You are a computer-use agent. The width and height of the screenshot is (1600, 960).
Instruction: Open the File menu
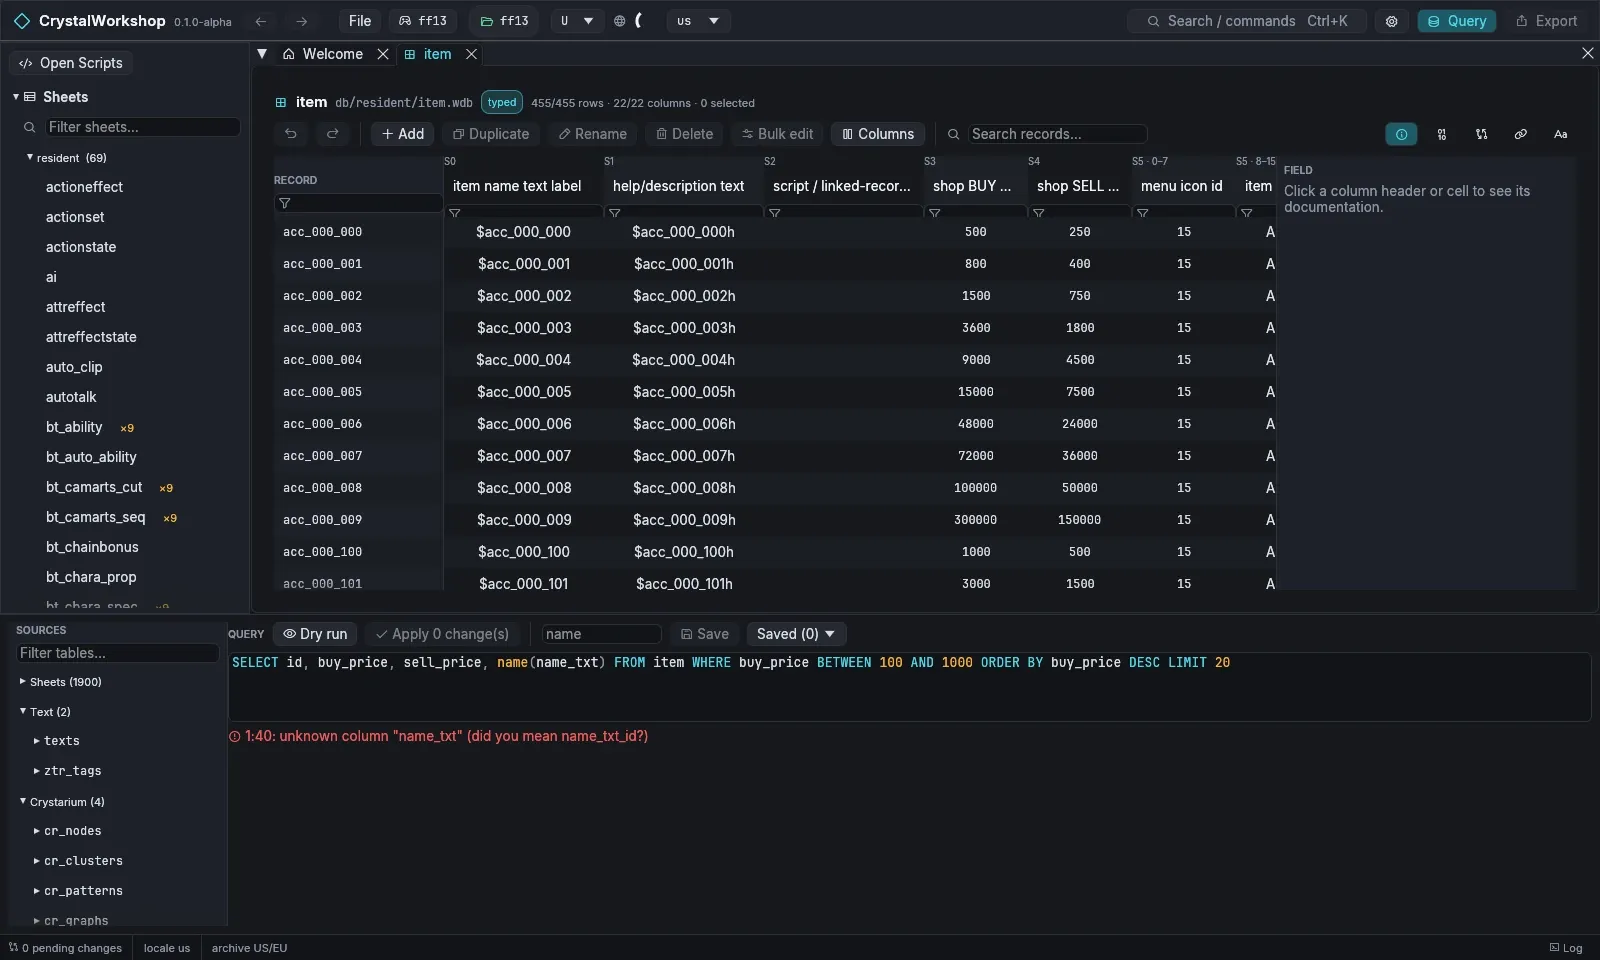(360, 21)
